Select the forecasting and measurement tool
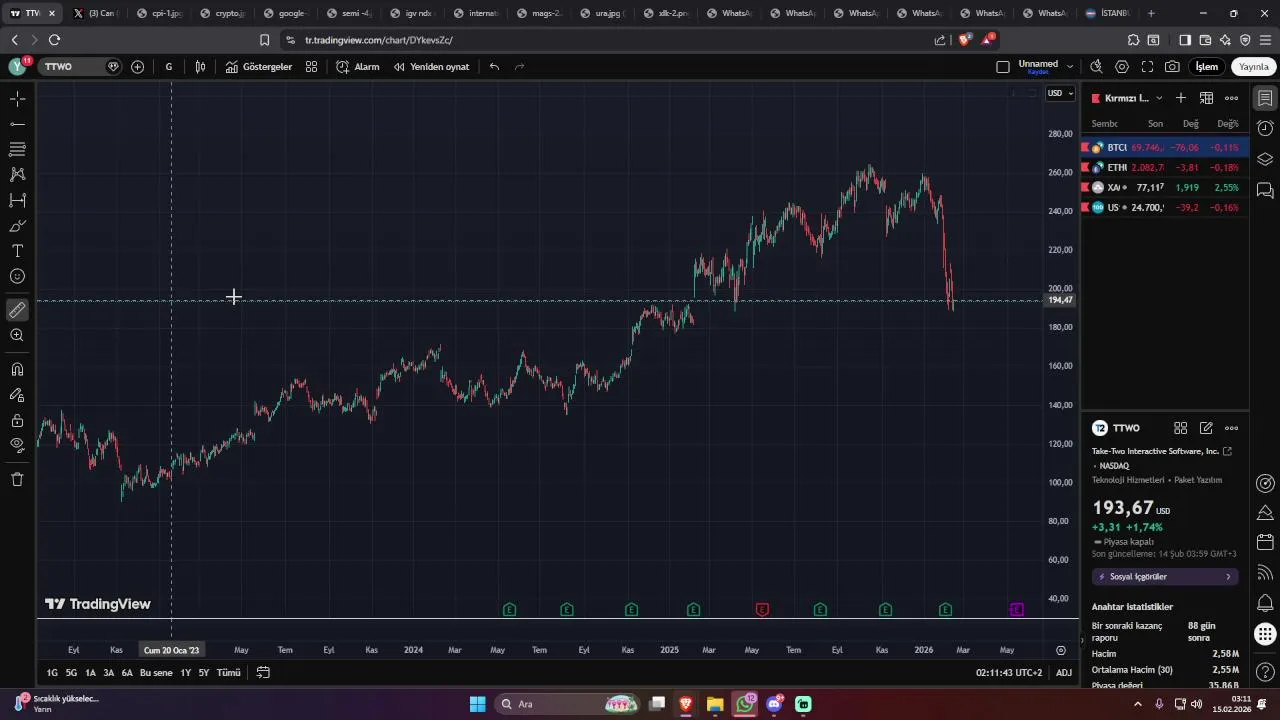Viewport: 1280px width, 720px height. click(x=17, y=200)
